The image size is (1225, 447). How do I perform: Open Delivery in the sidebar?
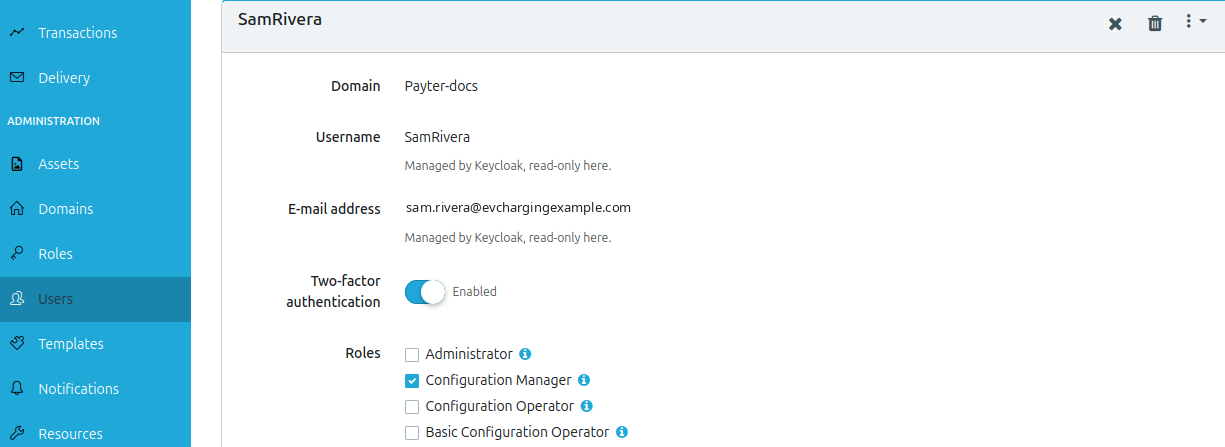tap(95, 78)
